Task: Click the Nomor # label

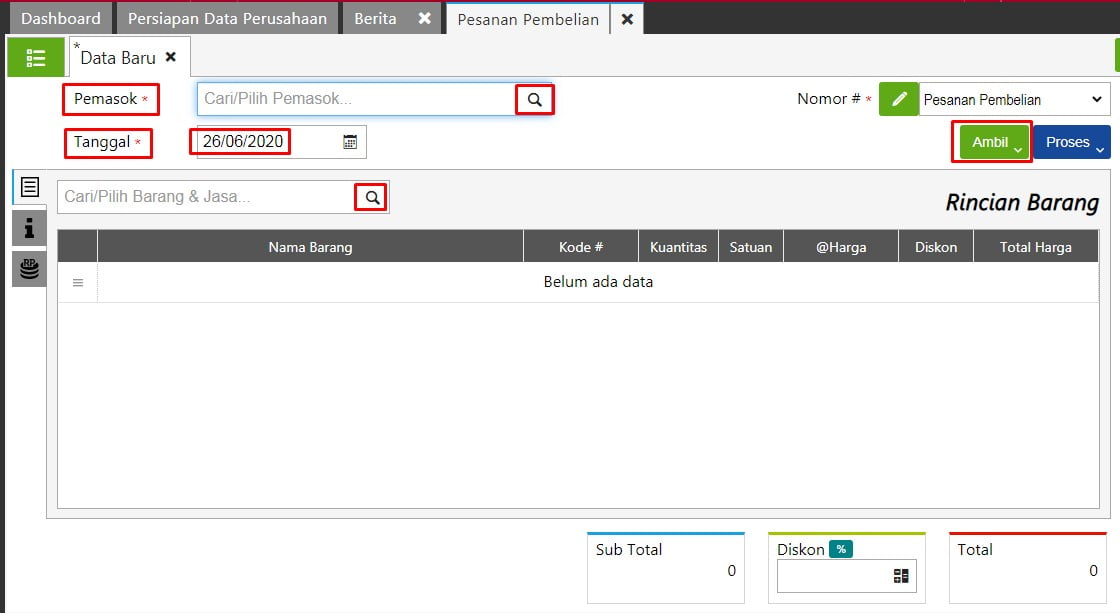Action: point(829,99)
